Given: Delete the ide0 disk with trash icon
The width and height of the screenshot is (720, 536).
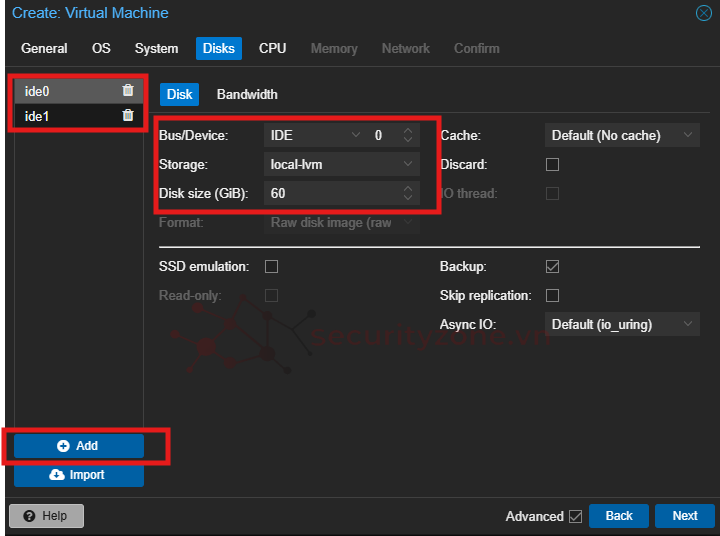Looking at the screenshot, I should tap(128, 90).
